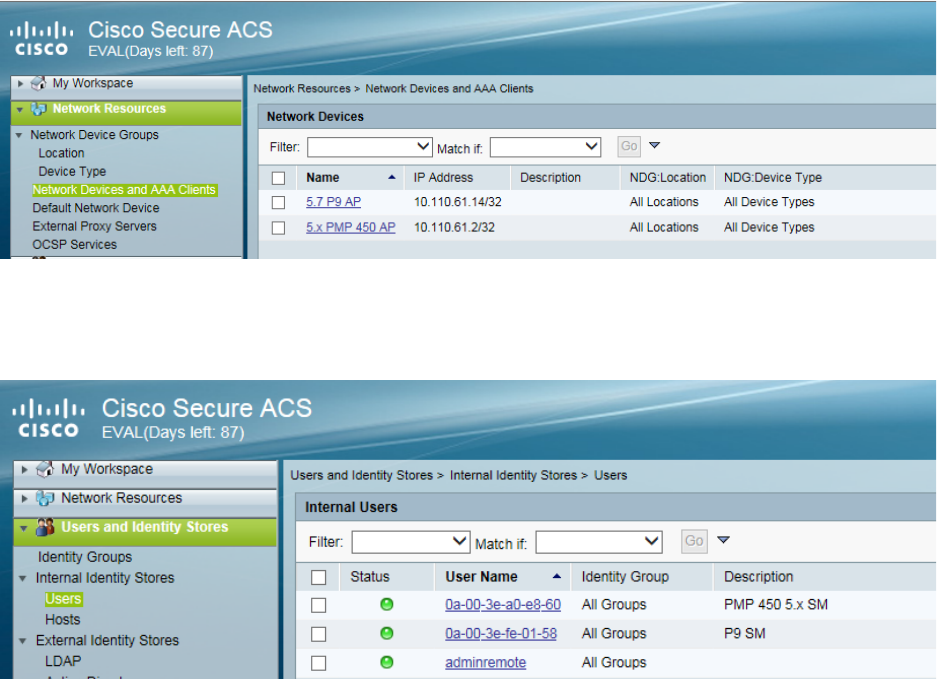Click the 10.110.61.14/32 IP address cell
The image size is (937, 679).
tap(458, 202)
